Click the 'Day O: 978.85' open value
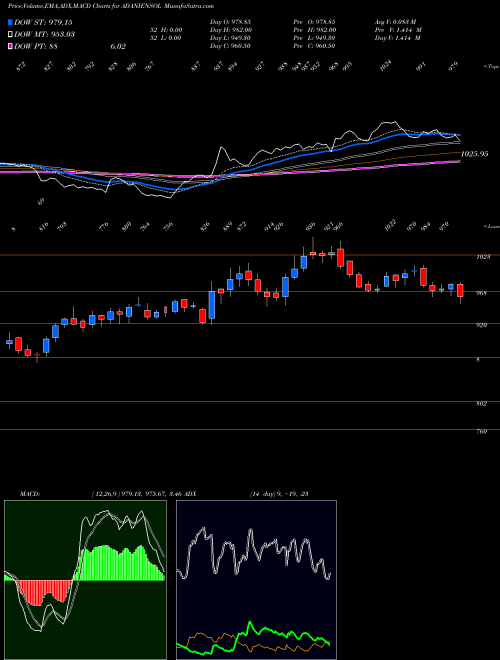 (x=230, y=22)
